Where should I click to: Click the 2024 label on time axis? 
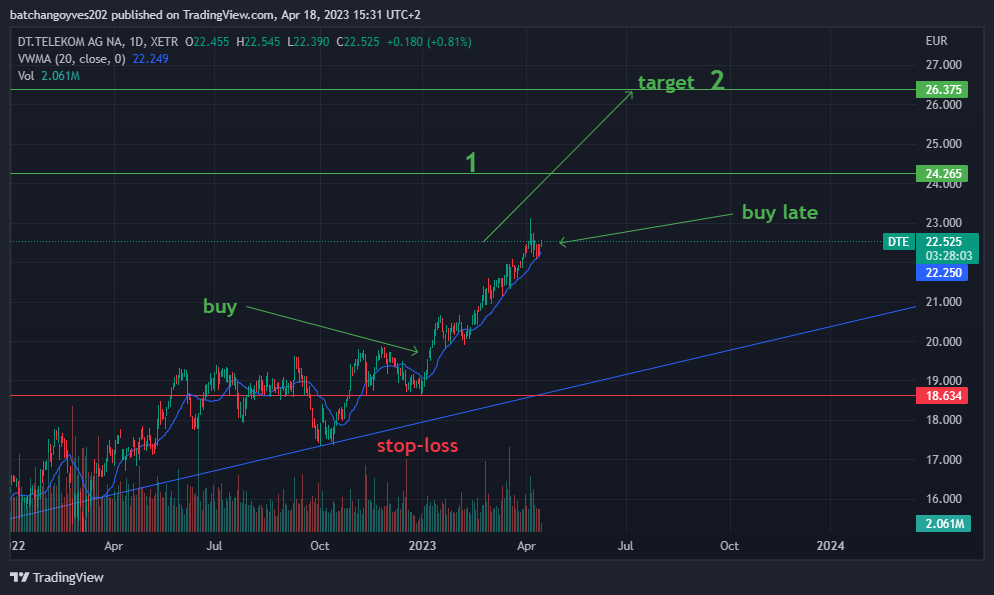(x=830, y=546)
